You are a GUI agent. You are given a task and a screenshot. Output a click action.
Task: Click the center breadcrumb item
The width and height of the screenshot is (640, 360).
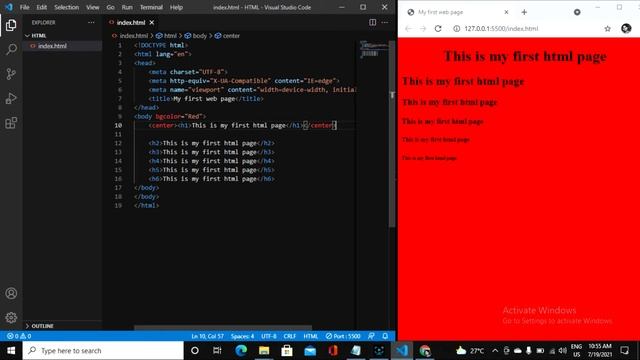(x=228, y=36)
